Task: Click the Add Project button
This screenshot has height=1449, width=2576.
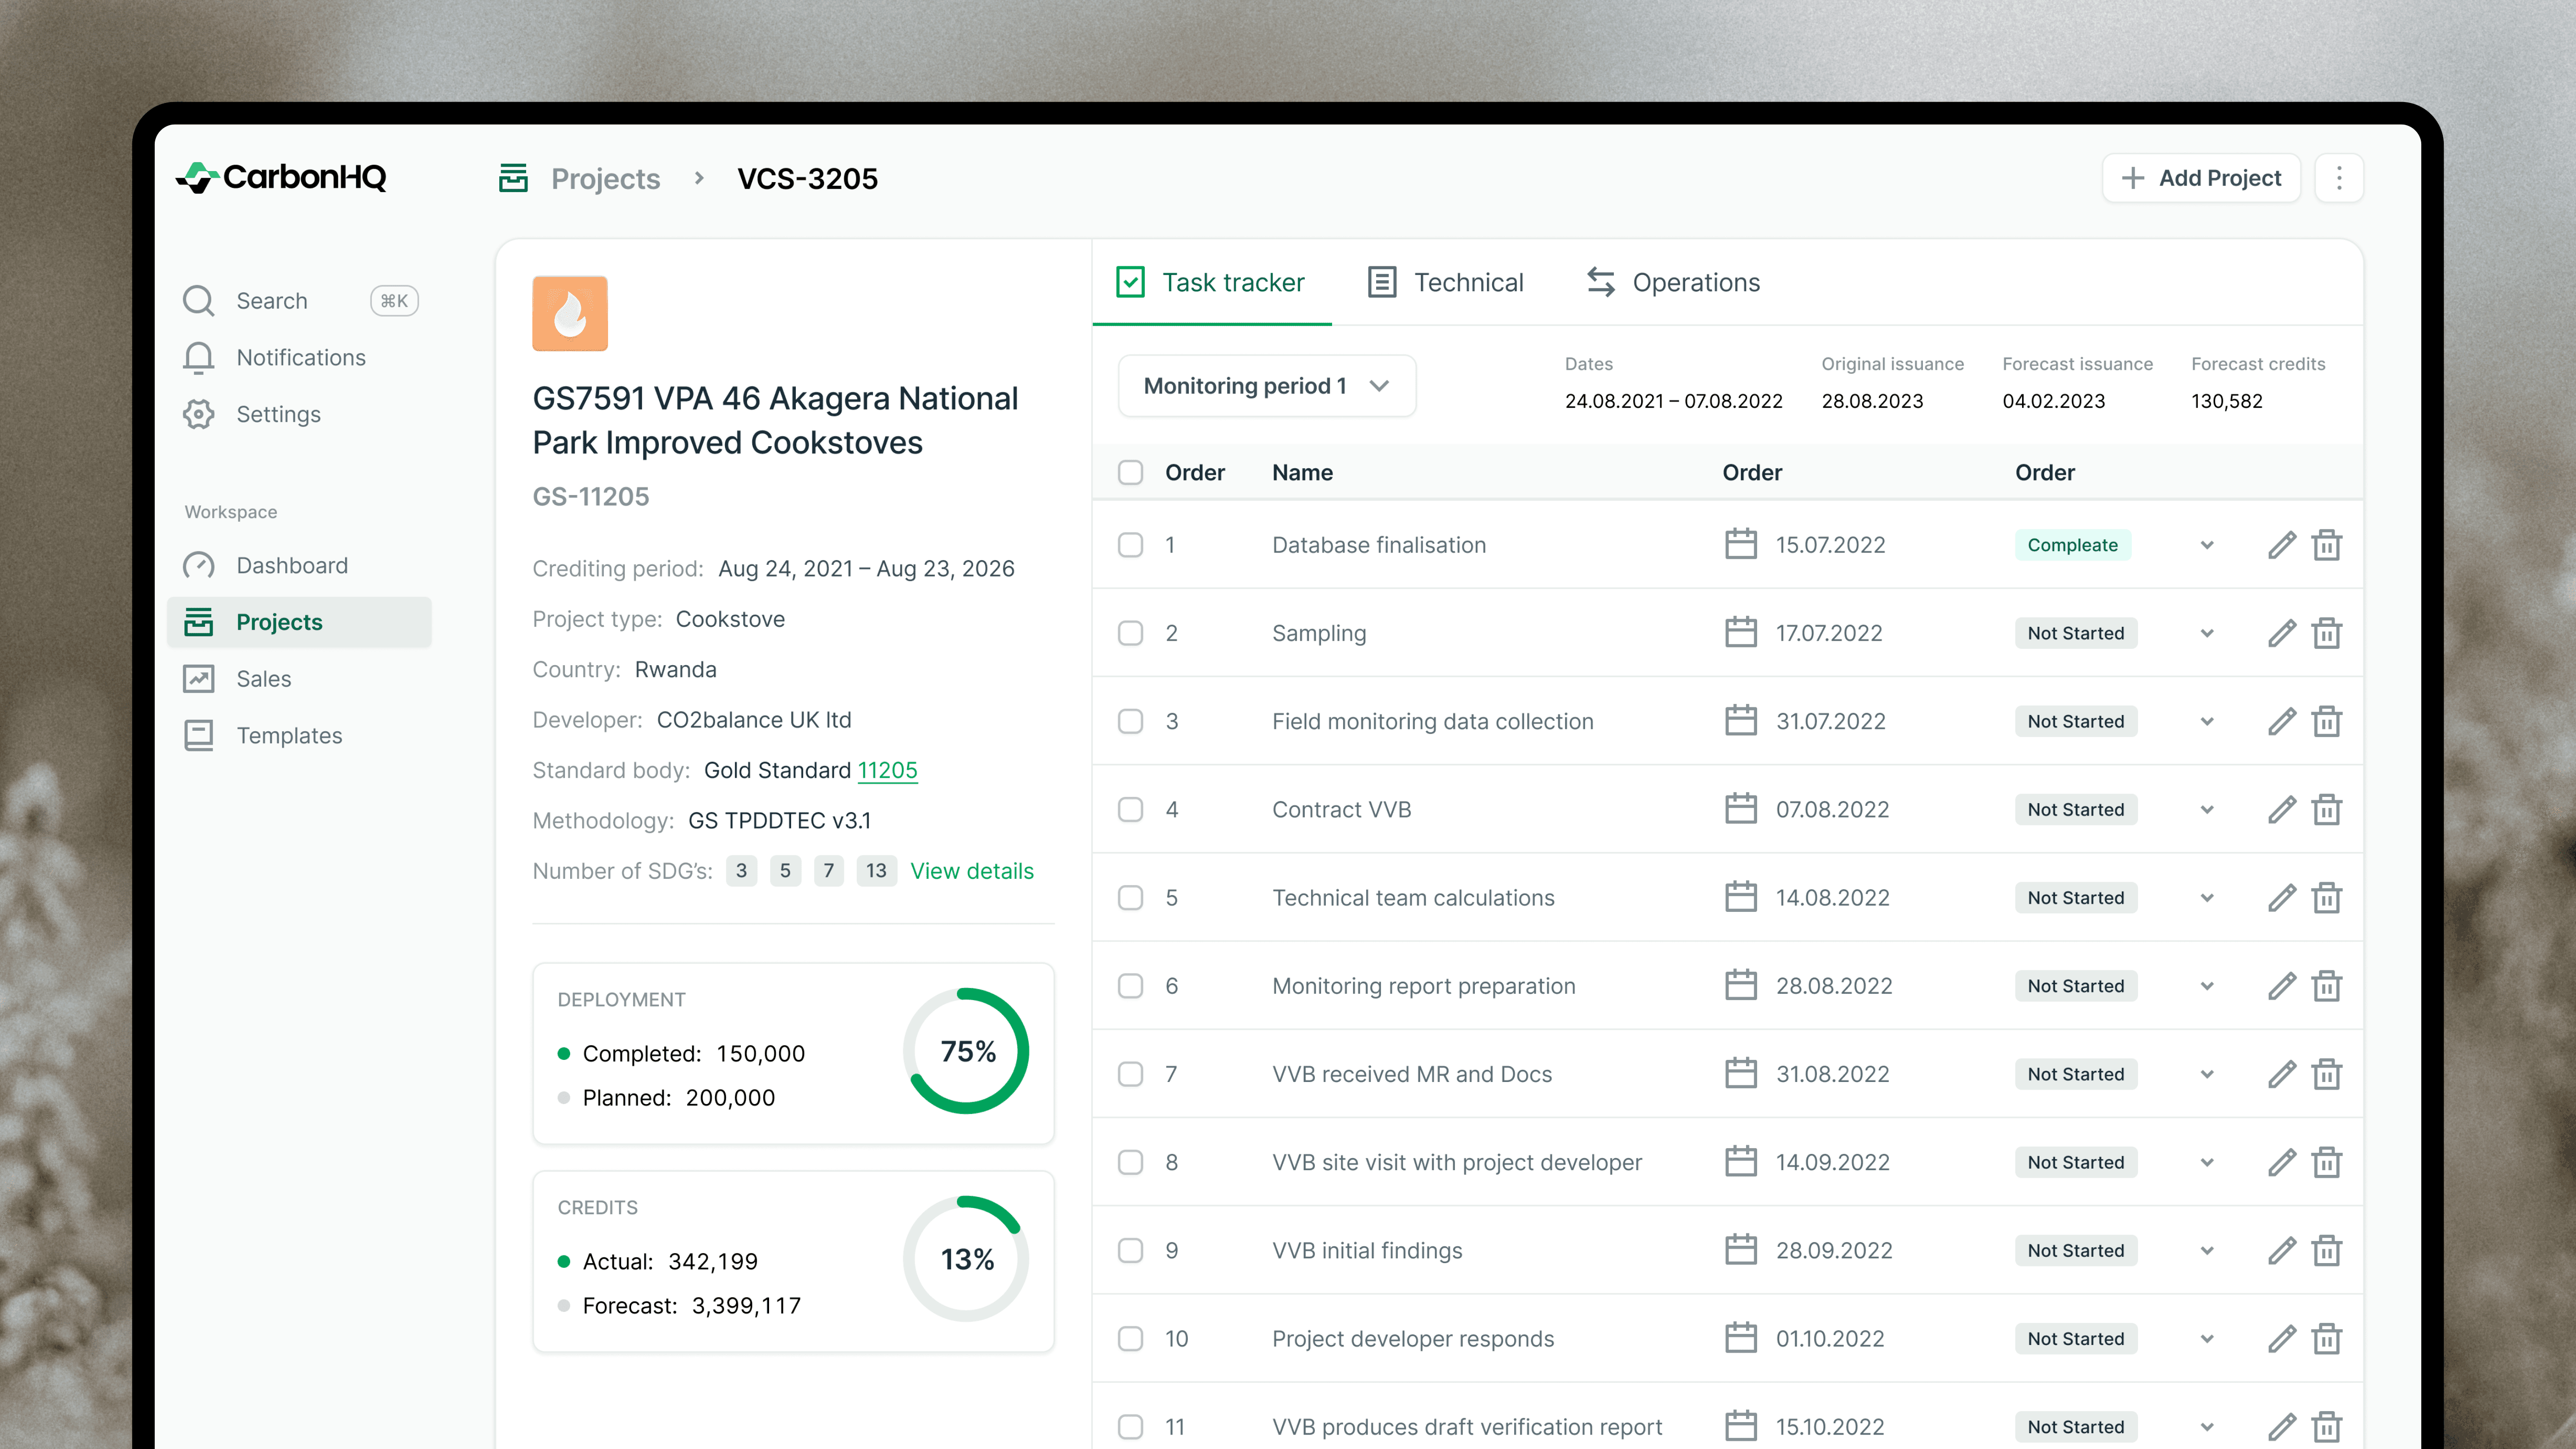Action: click(x=2201, y=178)
